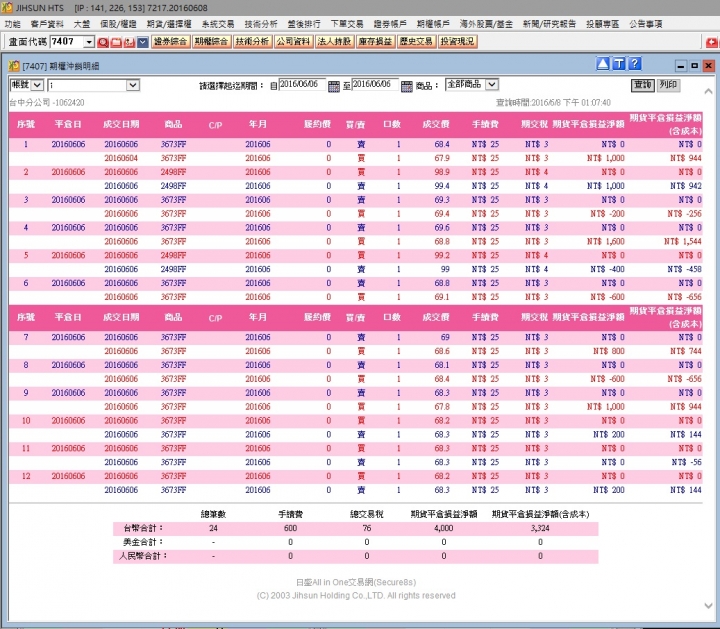Image resolution: width=720 pixels, height=629 pixels.
Task: Click the 證券綜合 toolbar button
Action: [170, 42]
